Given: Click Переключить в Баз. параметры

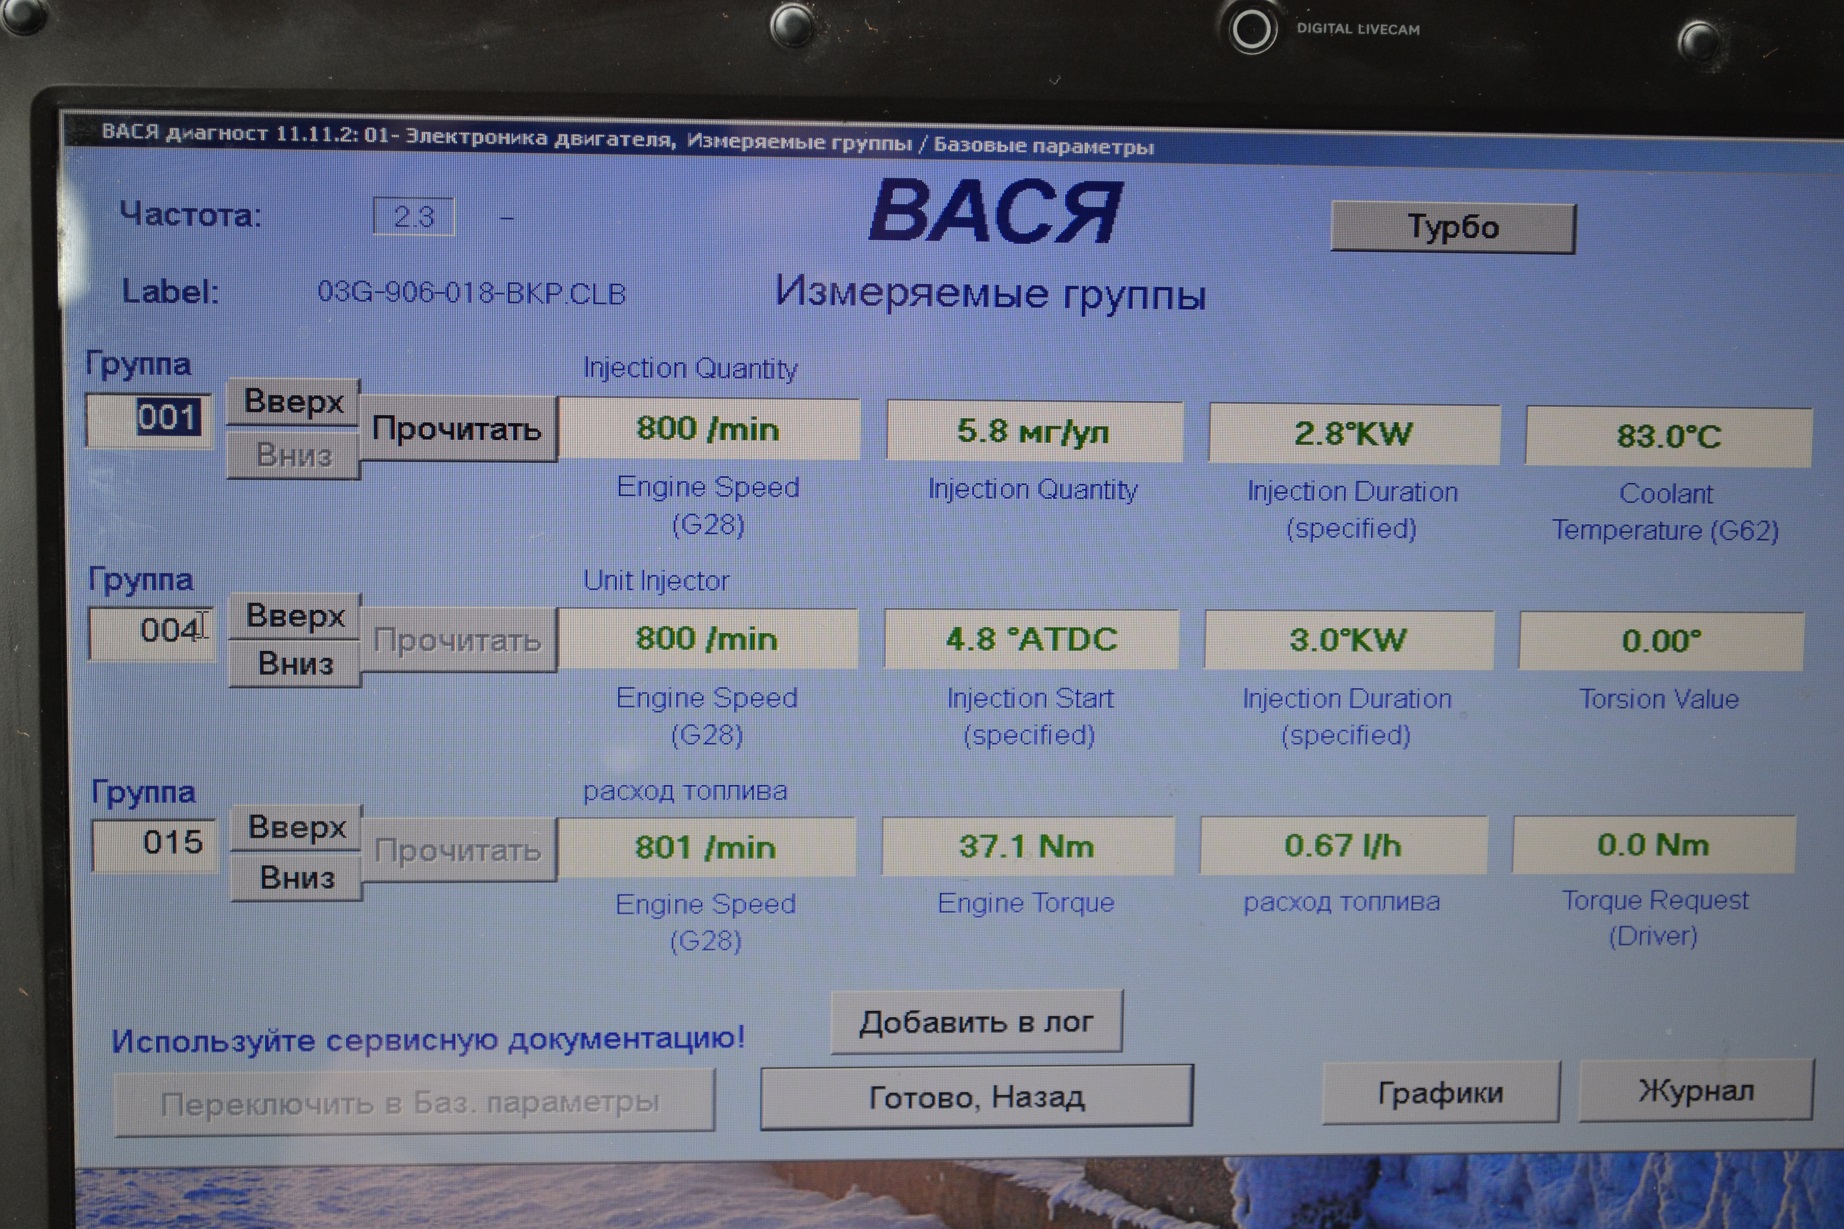Looking at the screenshot, I should (414, 1103).
